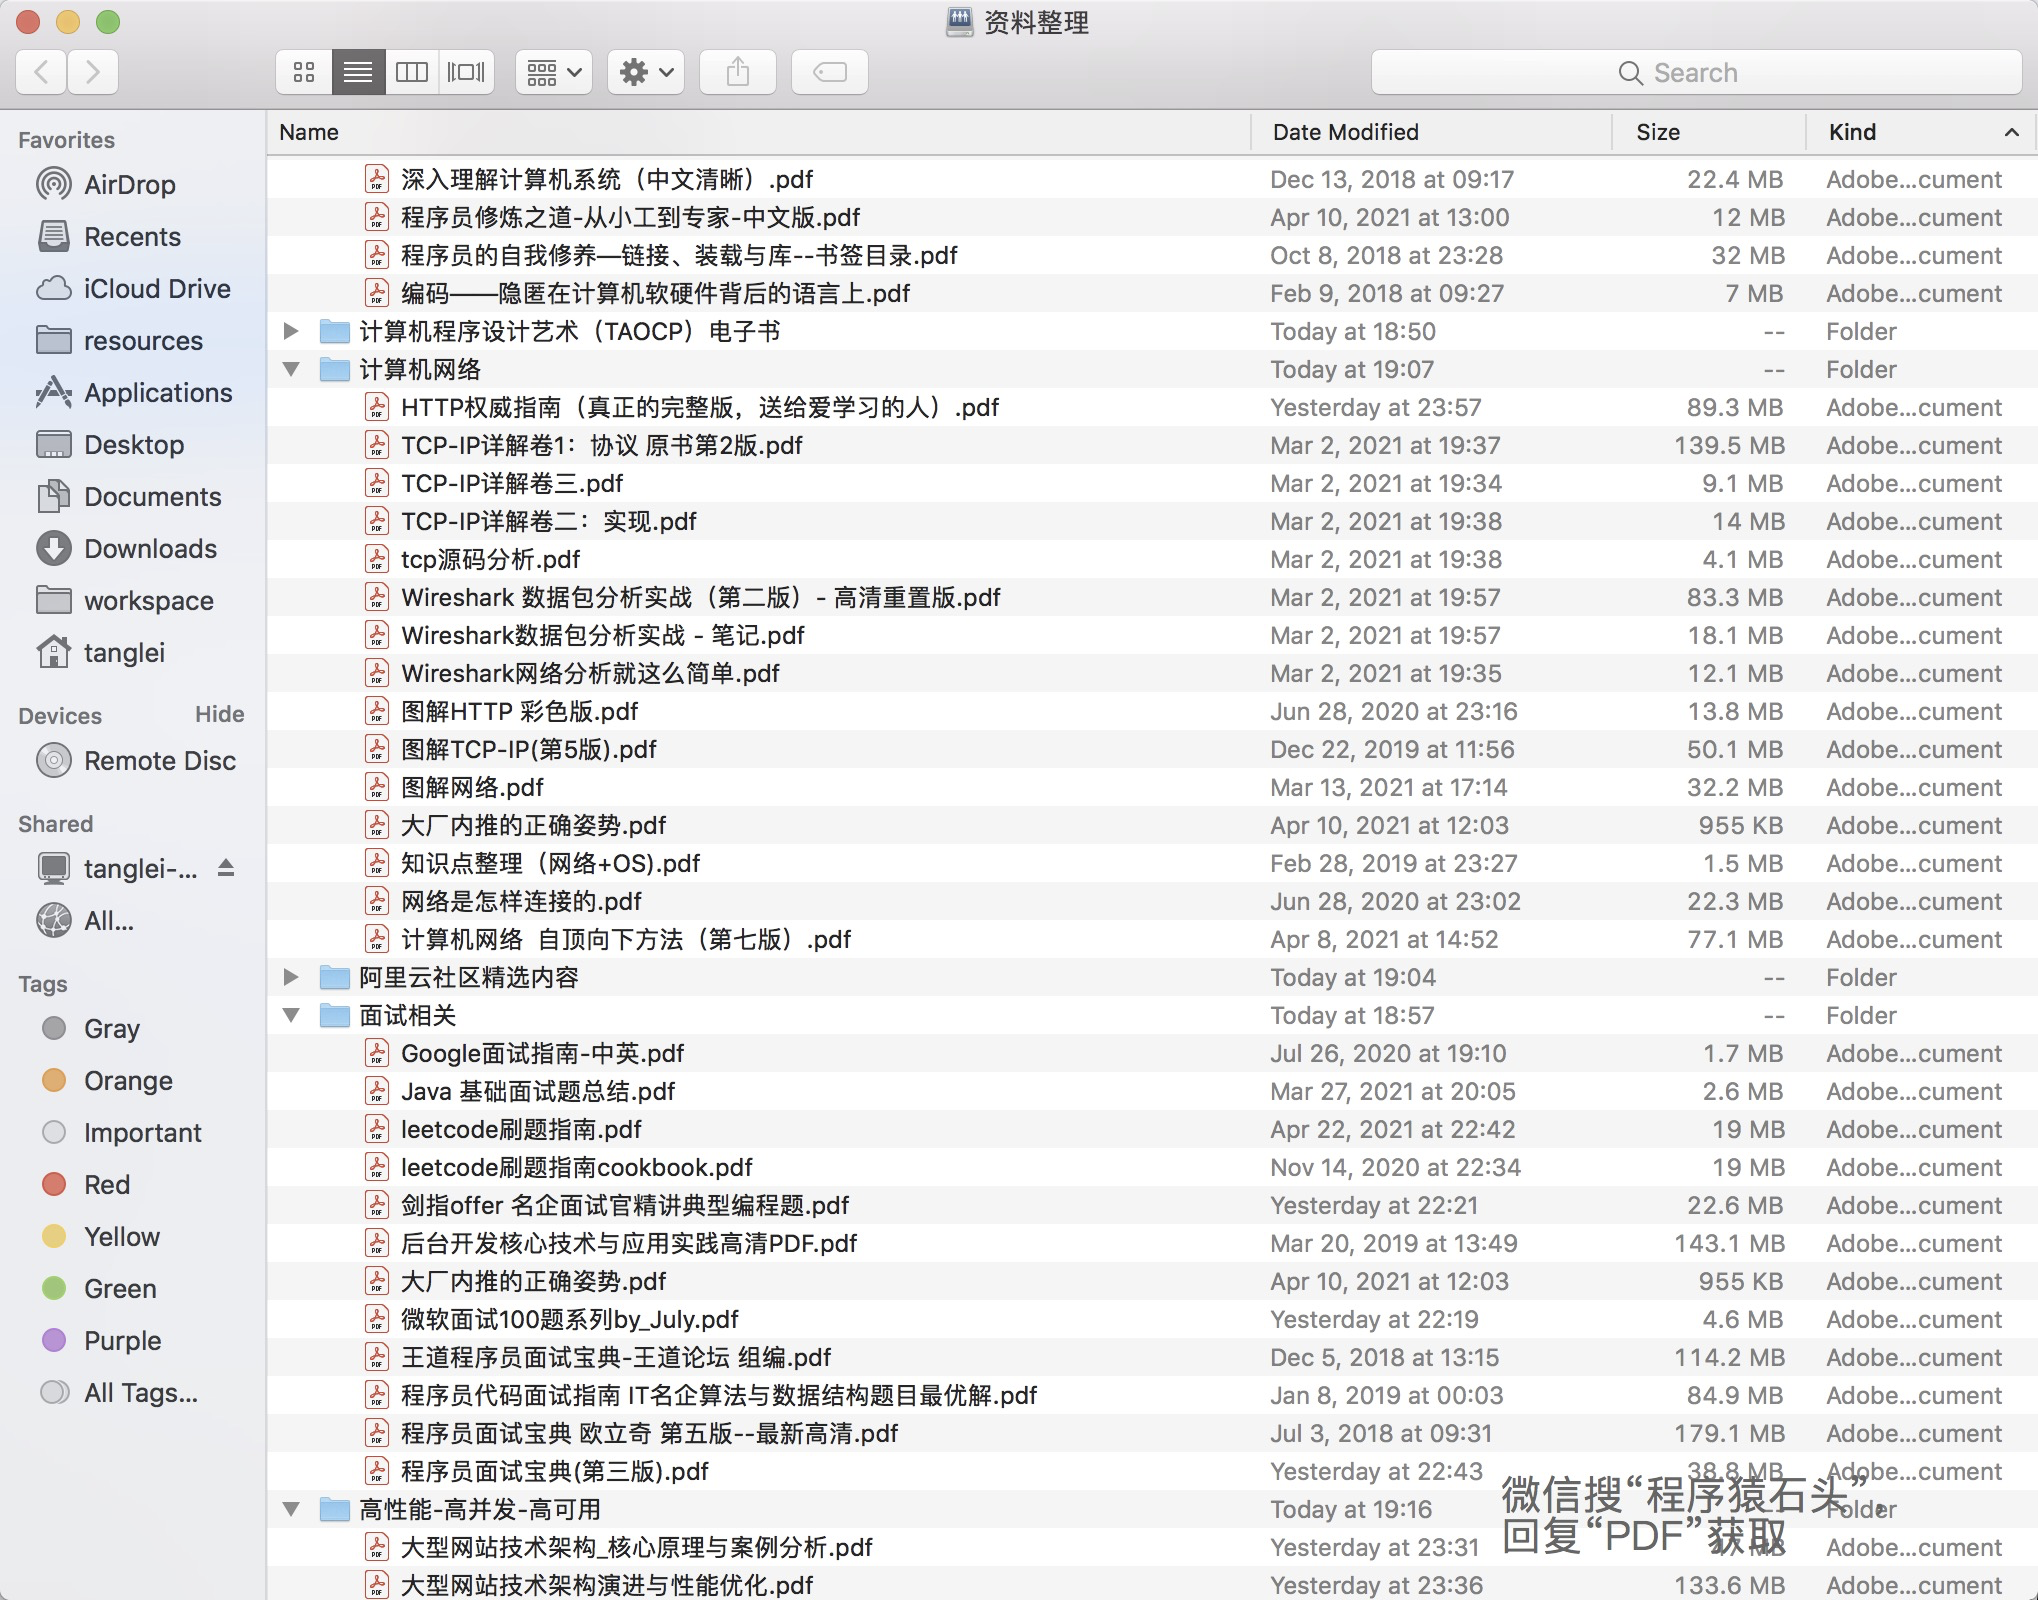Collapse the 计算机网络 folder
This screenshot has width=2038, height=1600.
tap(291, 369)
